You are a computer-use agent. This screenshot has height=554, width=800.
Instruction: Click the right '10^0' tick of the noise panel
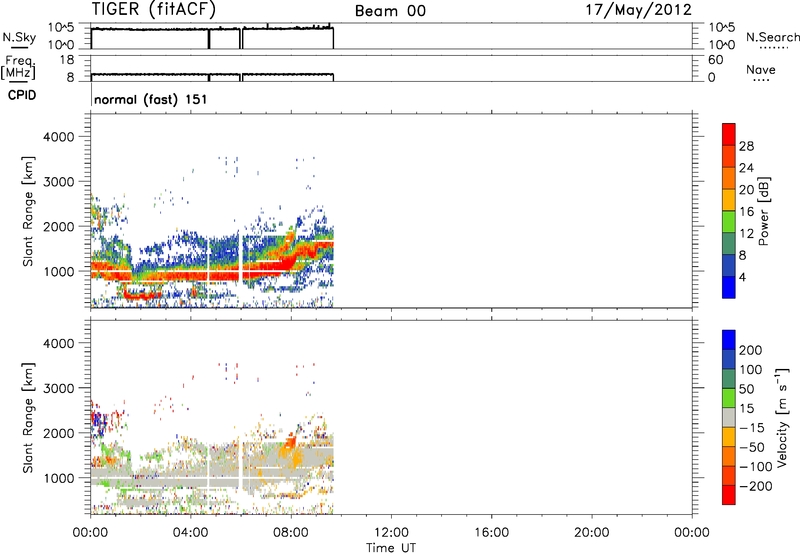point(721,45)
